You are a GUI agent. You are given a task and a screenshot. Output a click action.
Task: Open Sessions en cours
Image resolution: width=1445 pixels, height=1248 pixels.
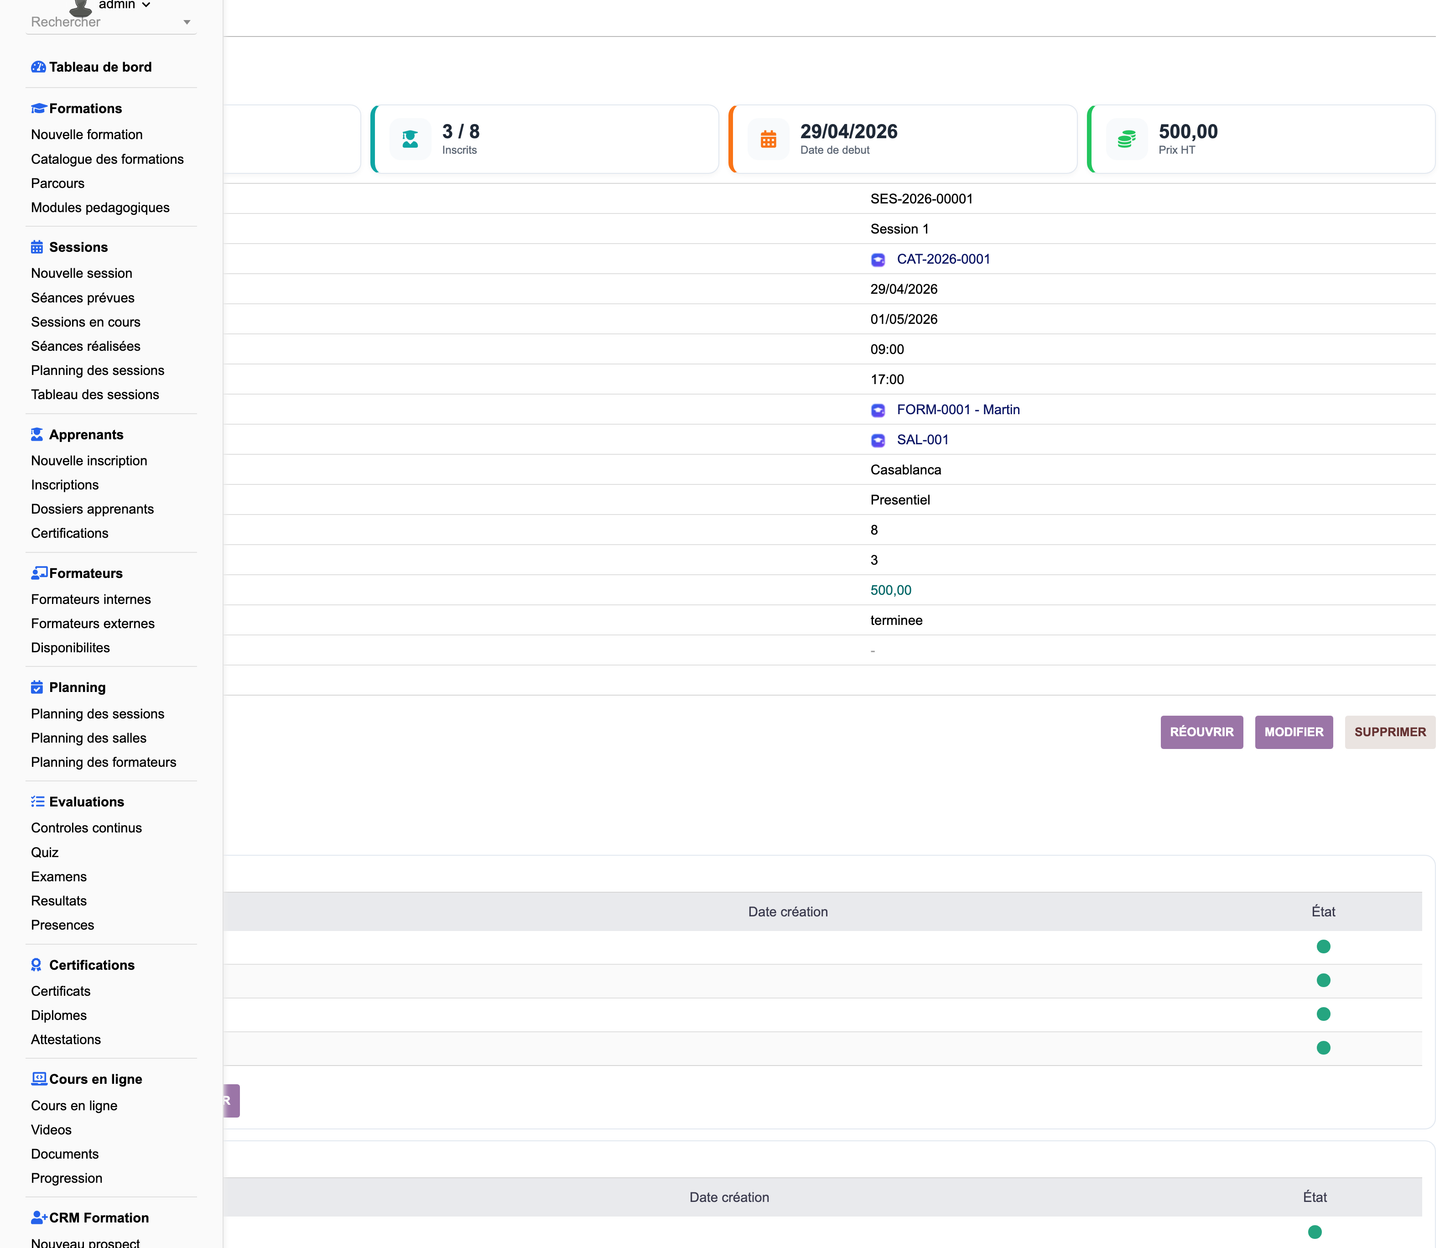(x=86, y=322)
